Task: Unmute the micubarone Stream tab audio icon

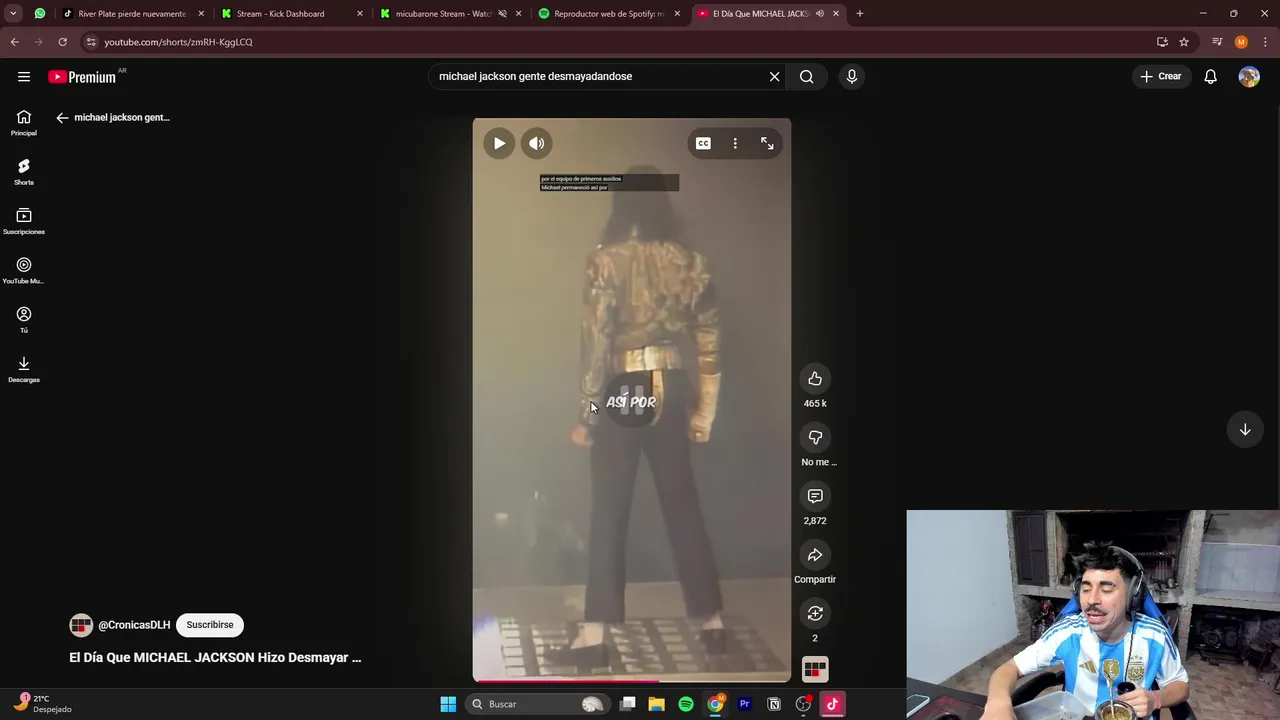Action: tap(503, 14)
